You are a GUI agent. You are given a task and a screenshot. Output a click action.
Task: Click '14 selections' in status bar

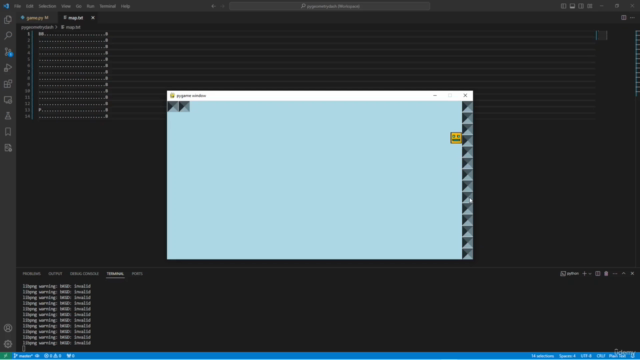point(542,356)
